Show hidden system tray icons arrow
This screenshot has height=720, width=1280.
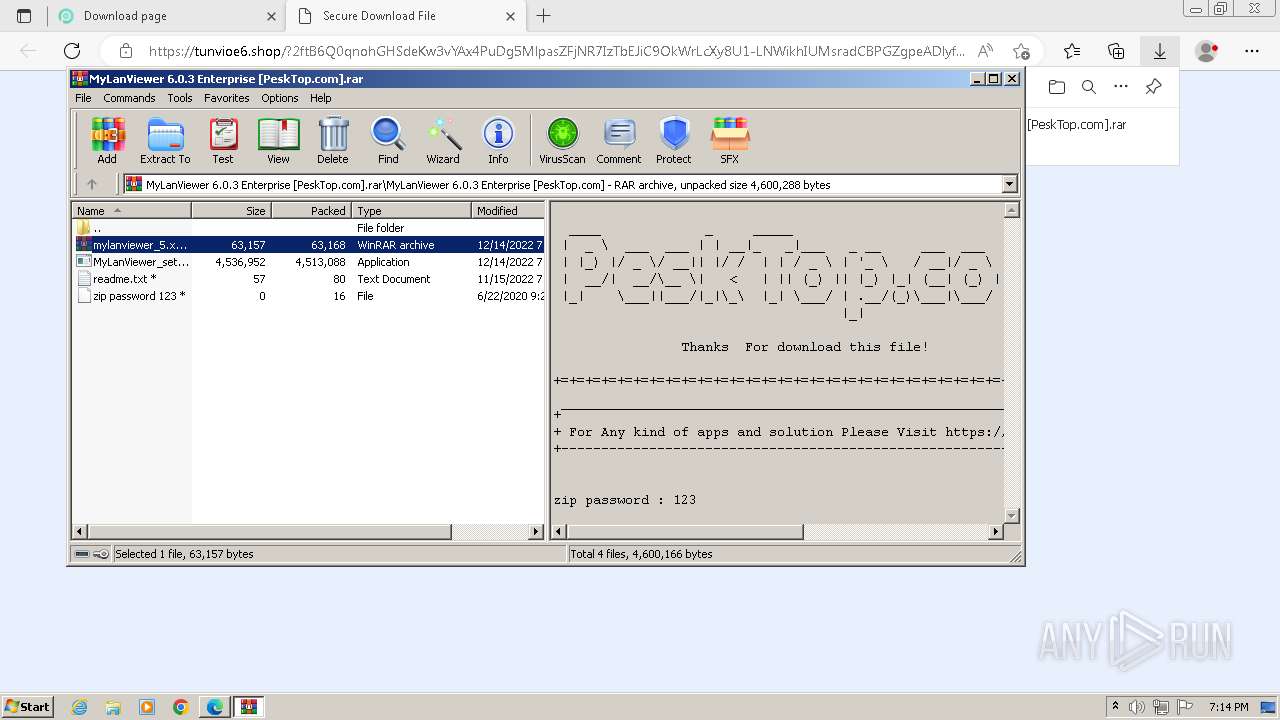tap(1117, 706)
